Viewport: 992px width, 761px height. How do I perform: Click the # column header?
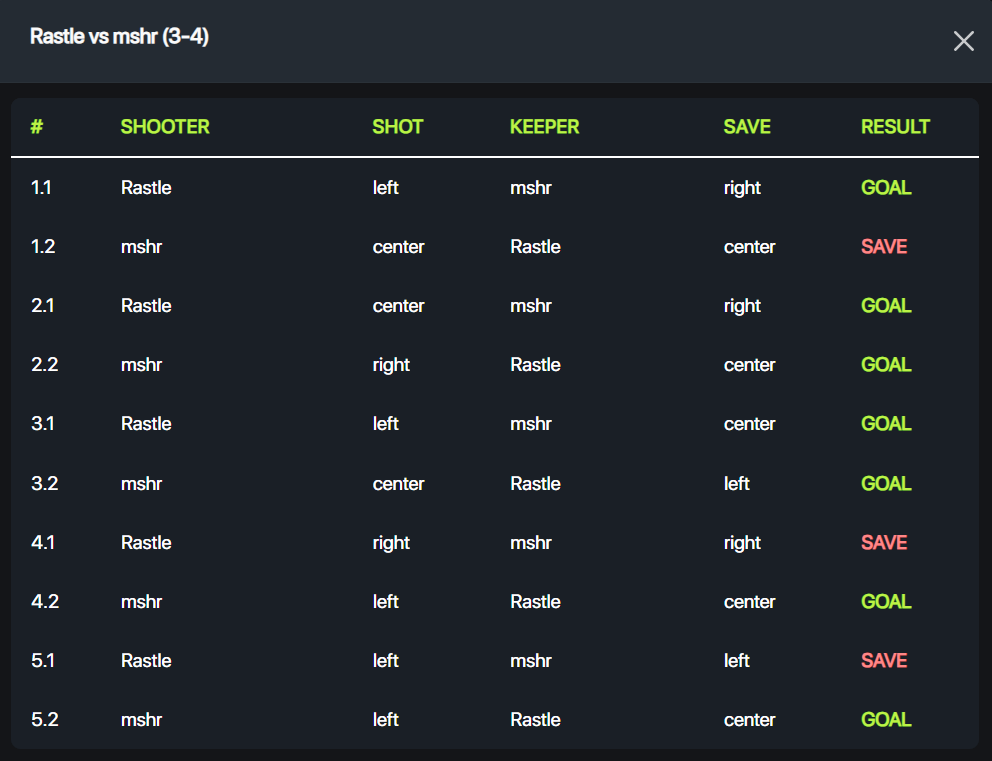click(x=37, y=127)
